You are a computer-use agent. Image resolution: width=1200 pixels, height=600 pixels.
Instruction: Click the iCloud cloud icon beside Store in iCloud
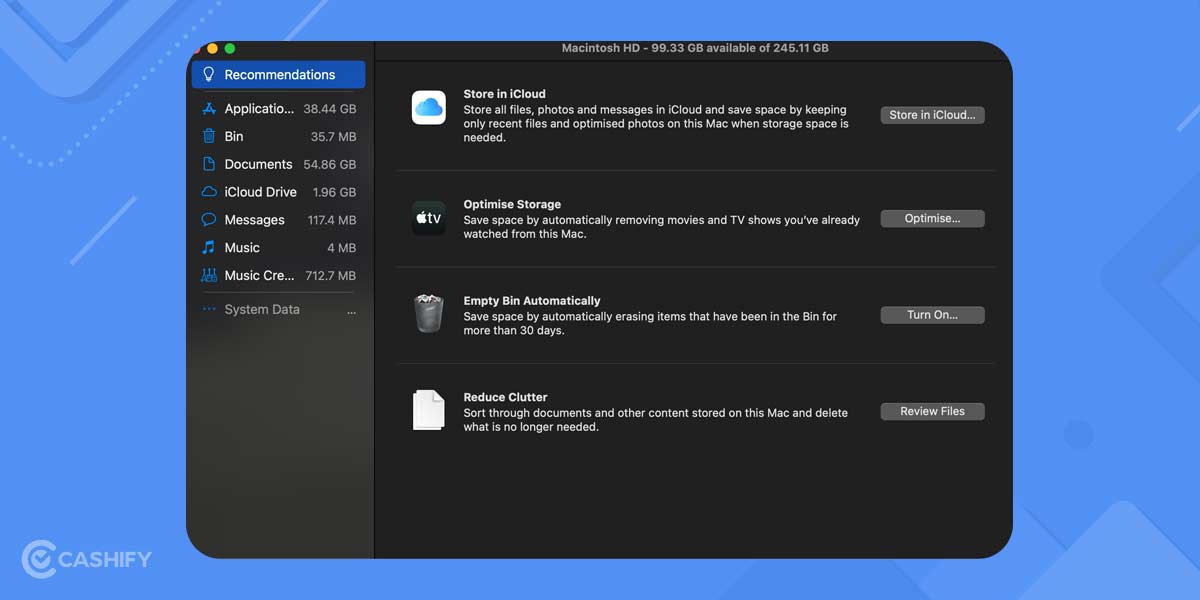428,105
